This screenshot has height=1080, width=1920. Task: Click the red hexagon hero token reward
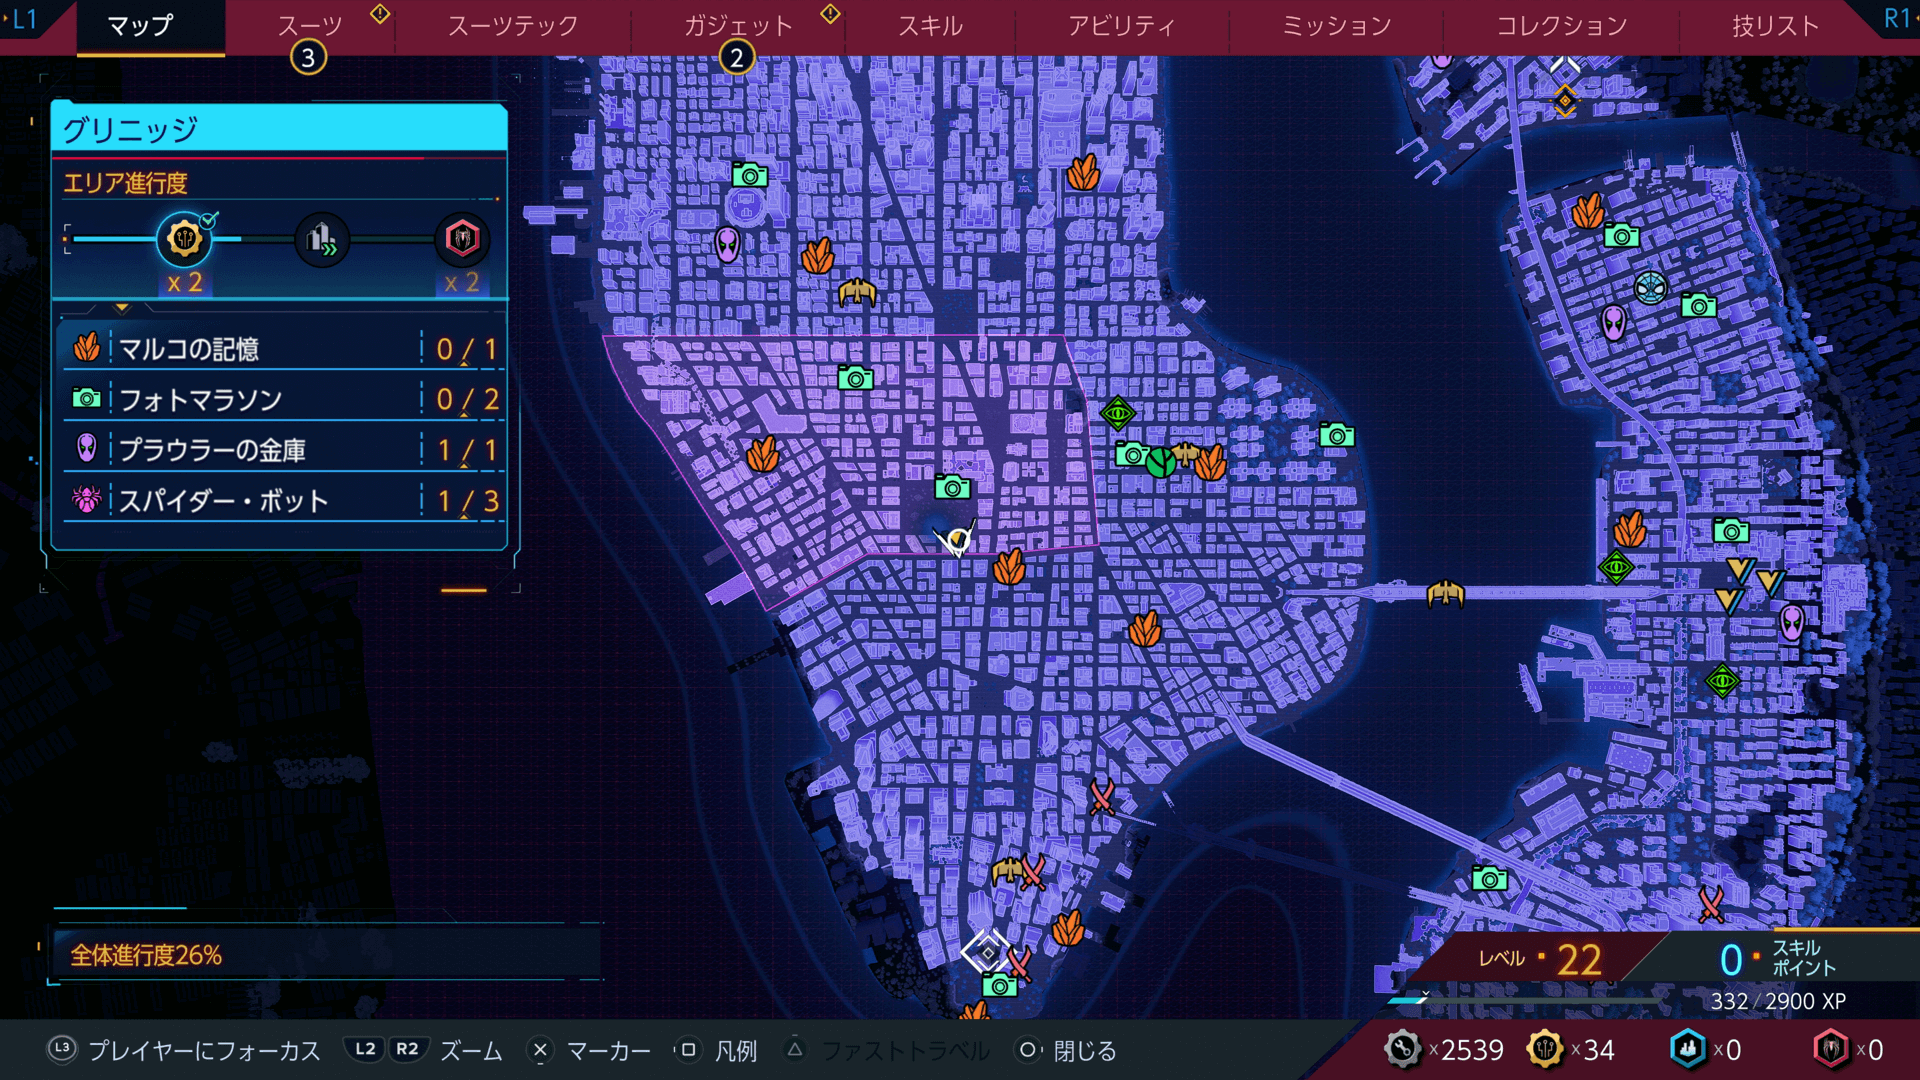pos(461,239)
